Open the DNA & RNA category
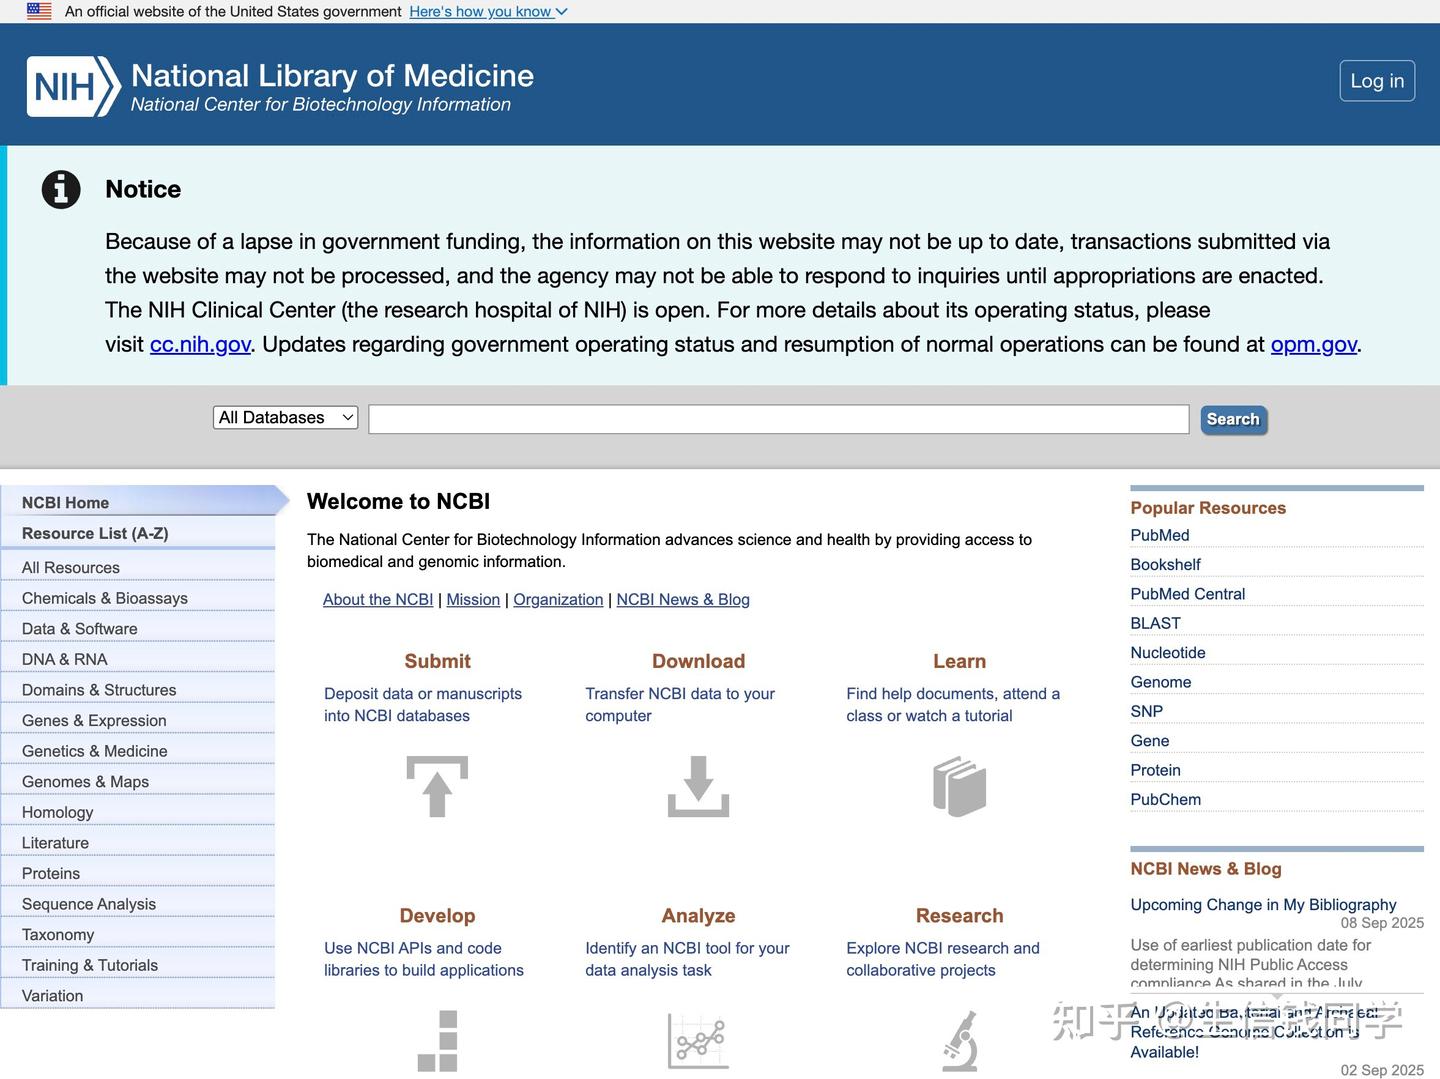This screenshot has width=1440, height=1079. (64, 659)
